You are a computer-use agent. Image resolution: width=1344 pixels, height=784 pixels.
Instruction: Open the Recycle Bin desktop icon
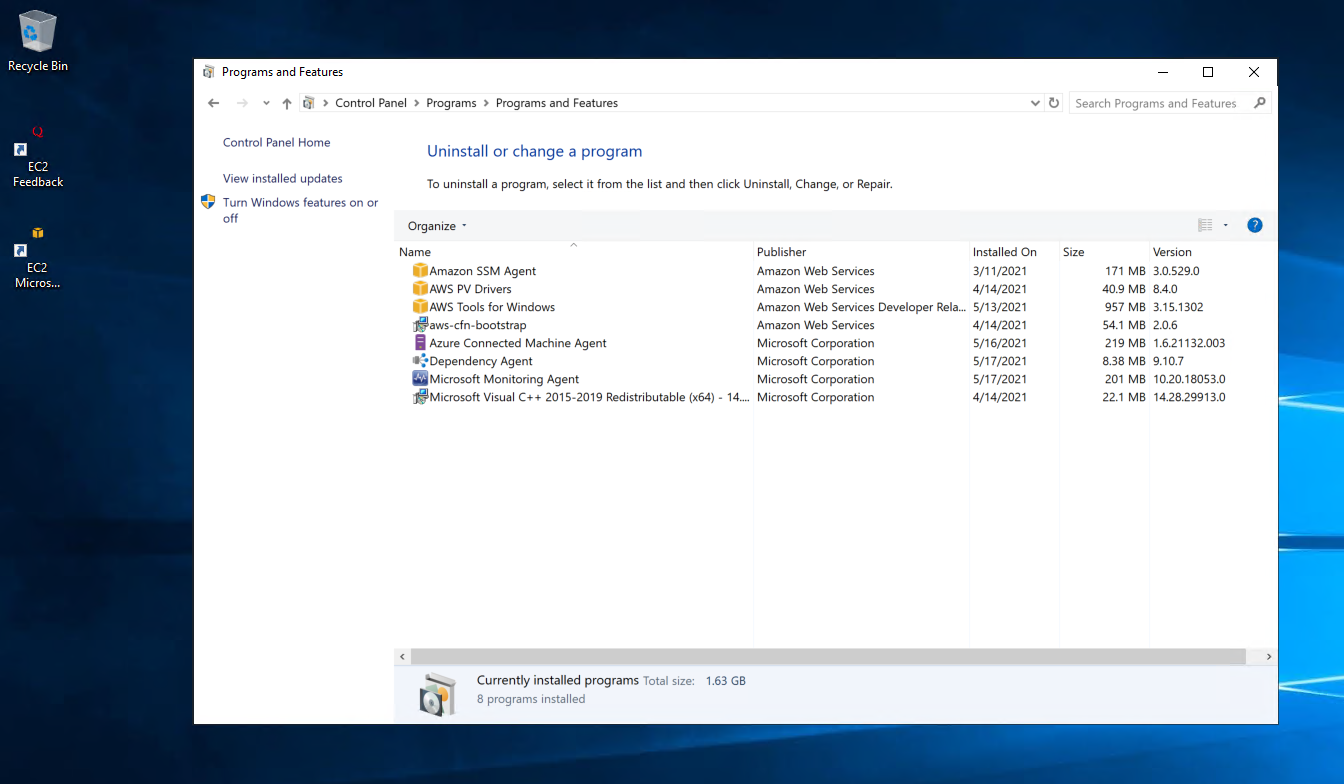coord(38,41)
